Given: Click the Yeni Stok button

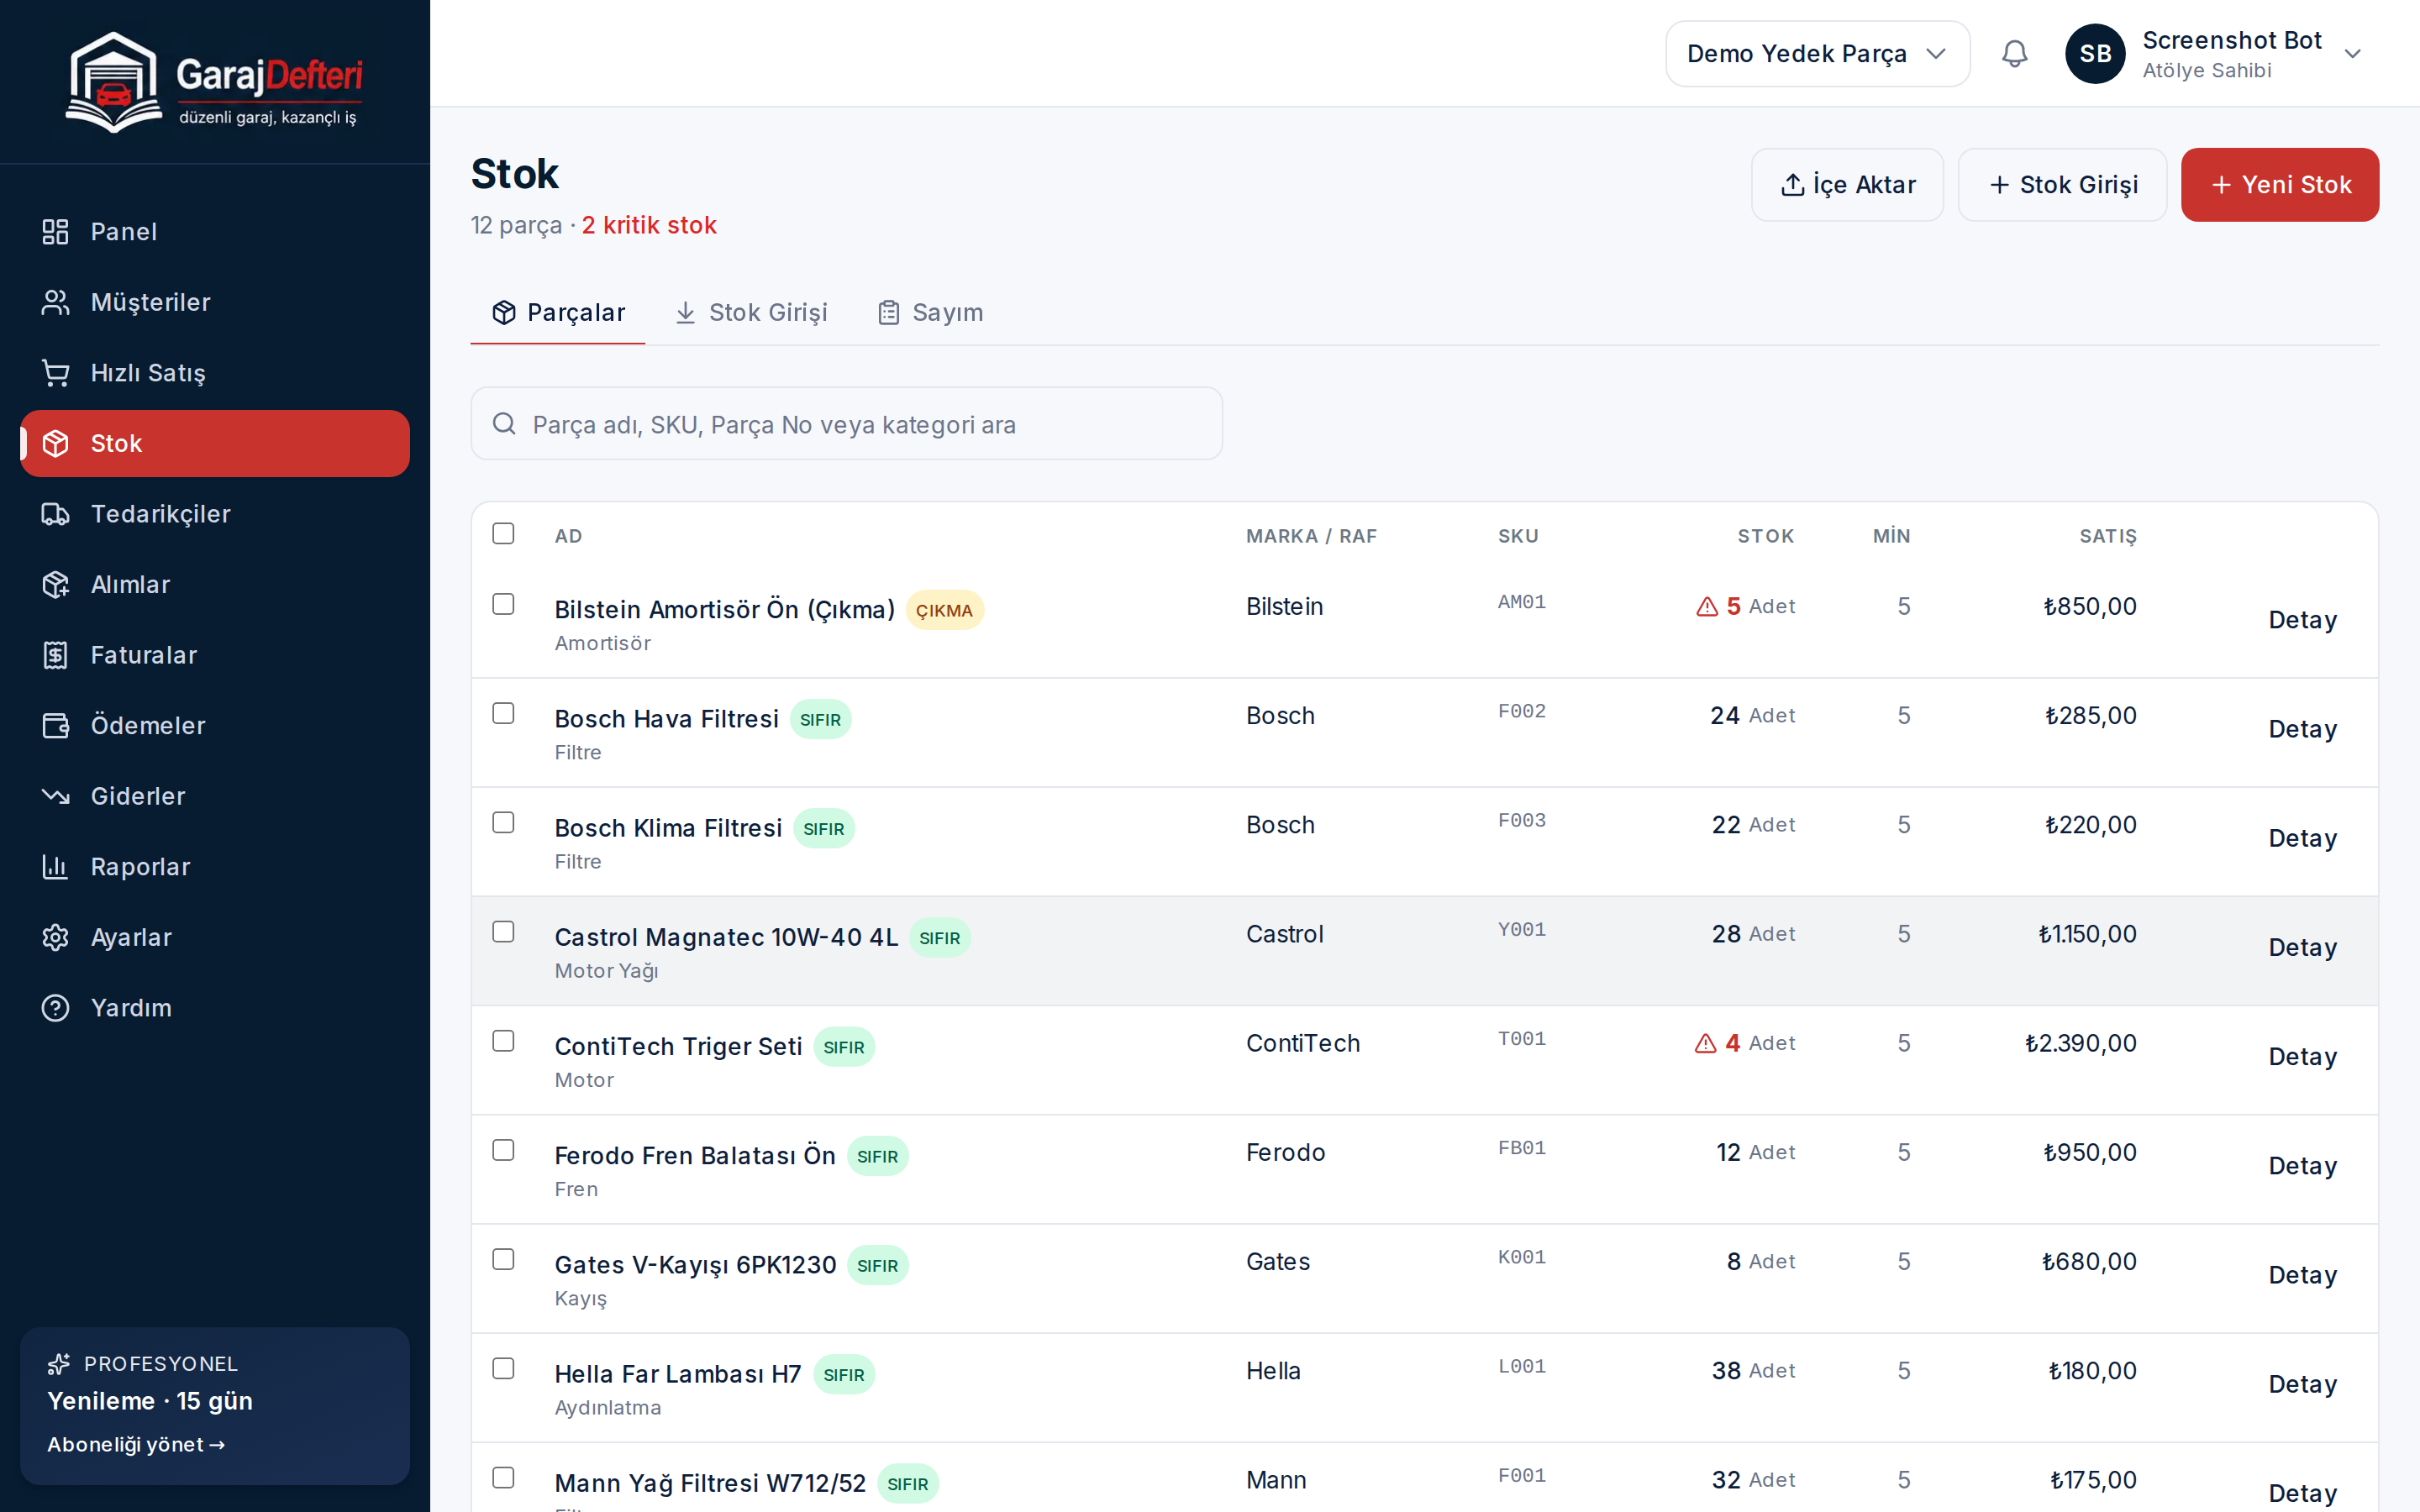Looking at the screenshot, I should pos(2279,185).
